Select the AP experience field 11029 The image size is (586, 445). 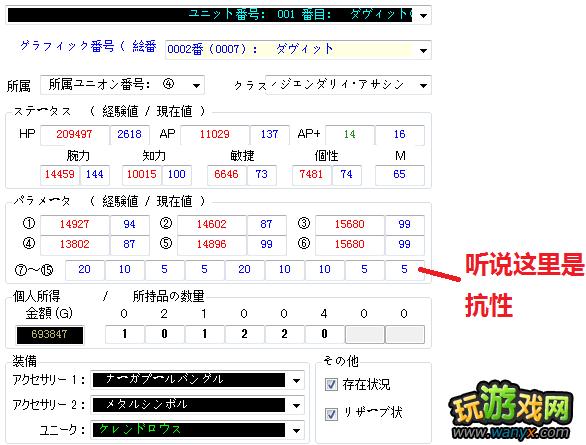tap(215, 135)
